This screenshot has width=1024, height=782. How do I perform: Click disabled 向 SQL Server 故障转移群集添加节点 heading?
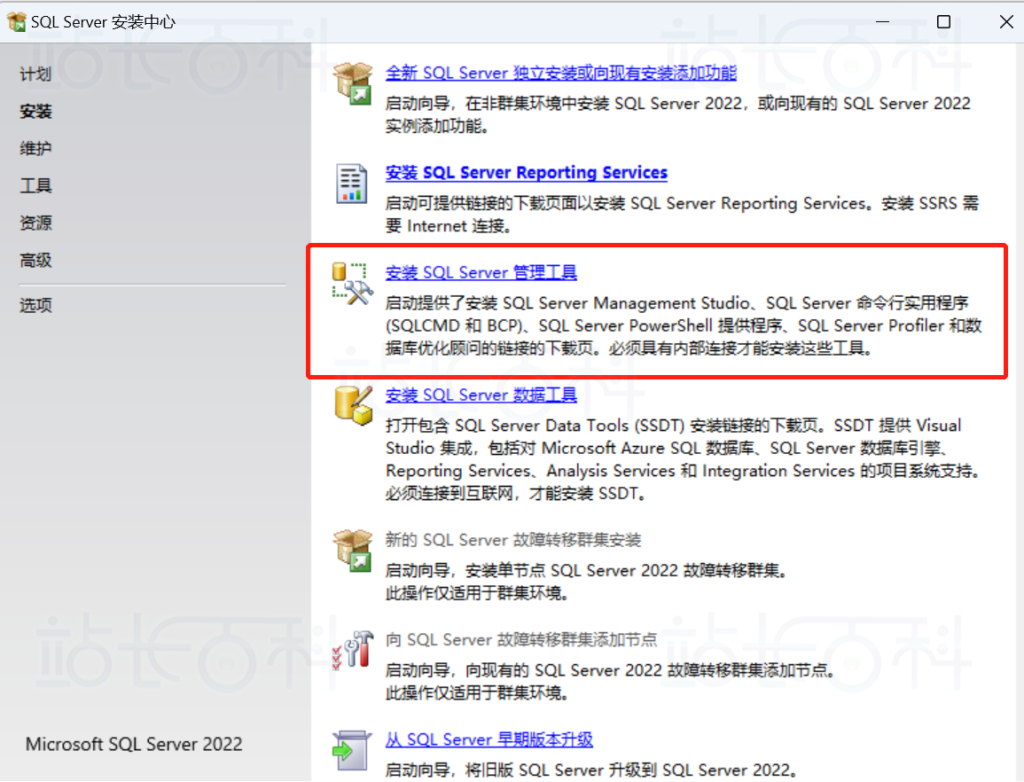pyautogui.click(x=521, y=640)
